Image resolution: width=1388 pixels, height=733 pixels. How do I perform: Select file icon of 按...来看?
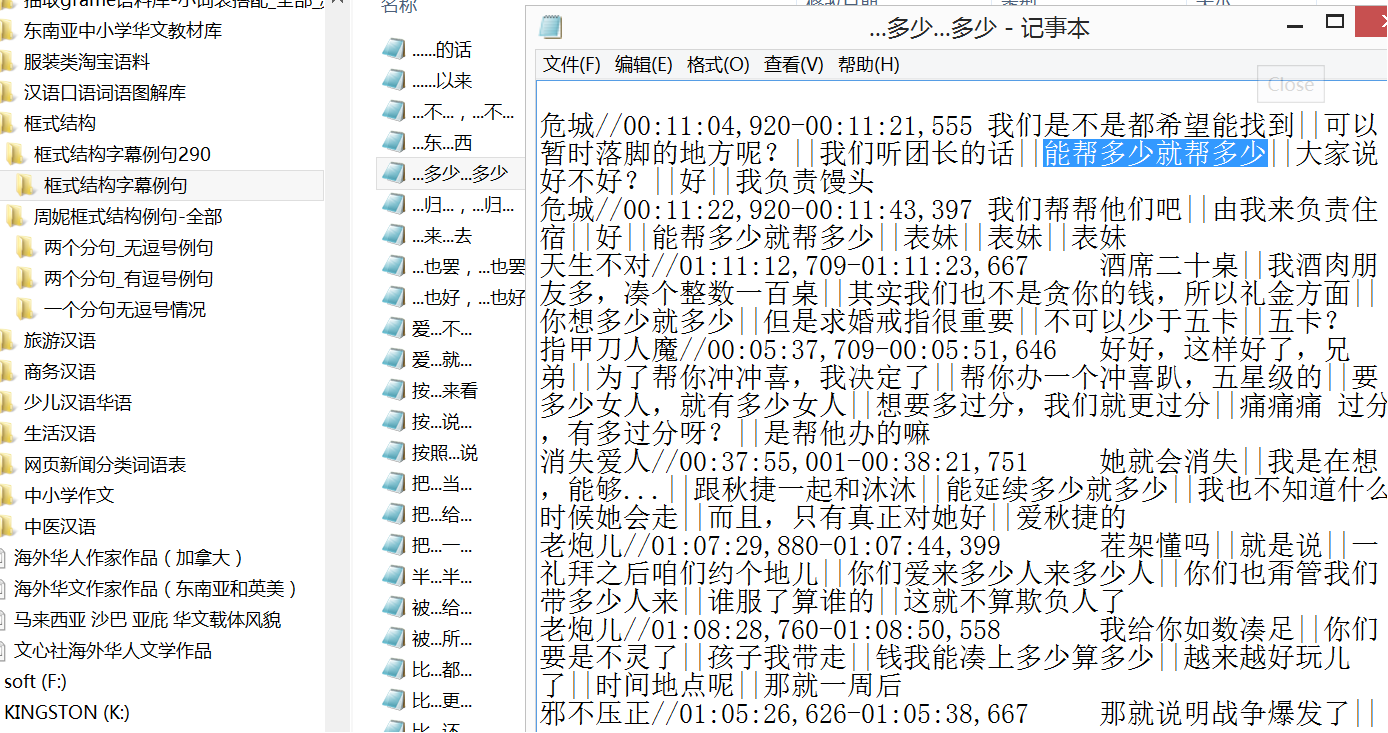click(x=394, y=390)
